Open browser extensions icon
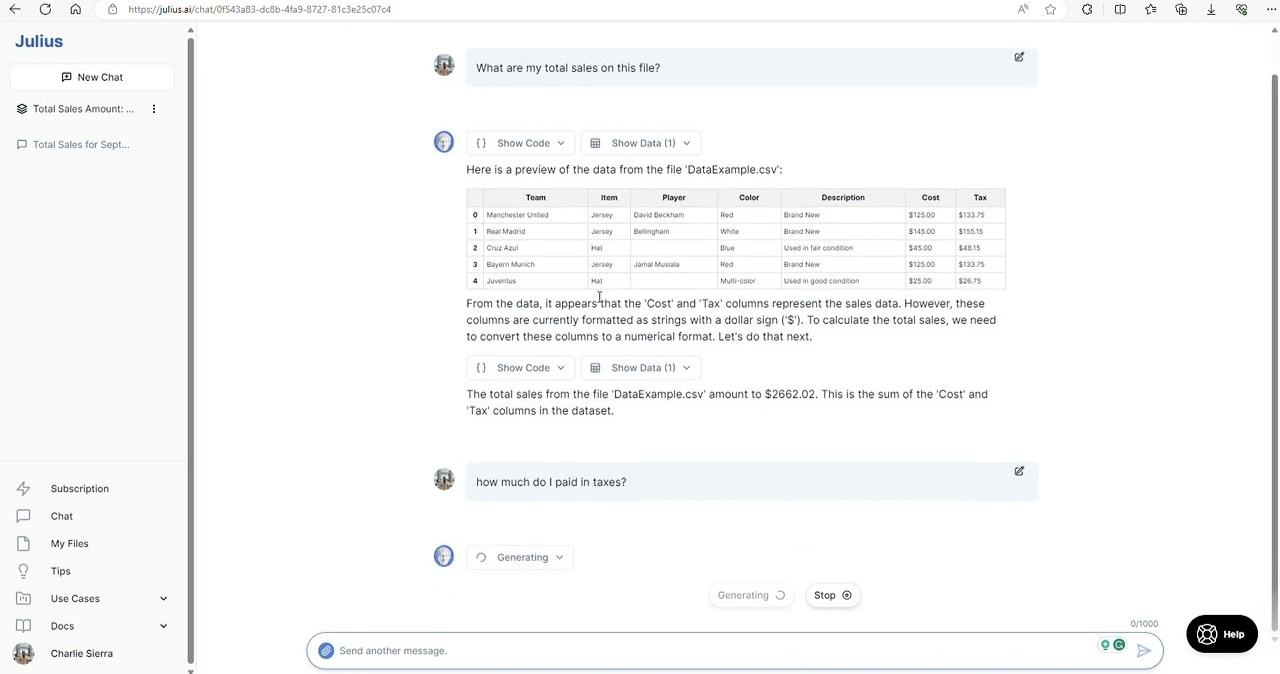The width and height of the screenshot is (1280, 674). pyautogui.click(x=1087, y=9)
